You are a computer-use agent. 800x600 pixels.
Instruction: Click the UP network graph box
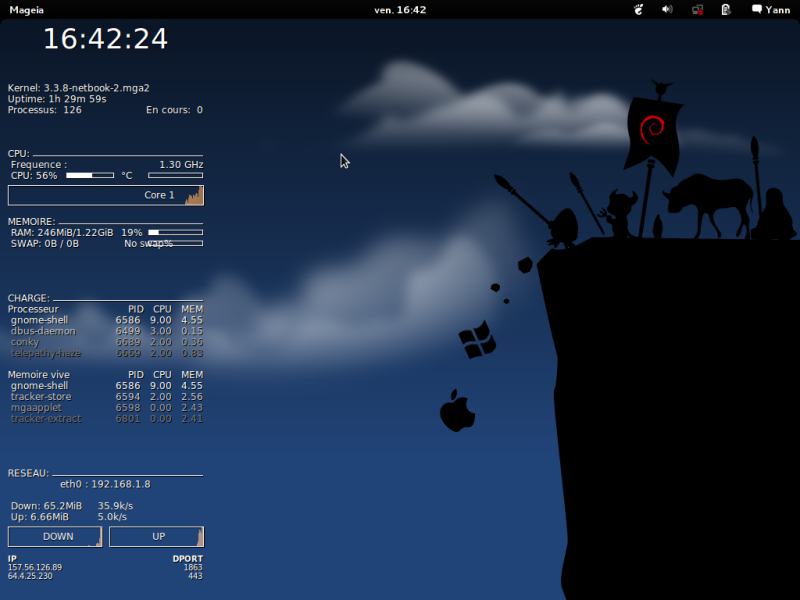point(157,537)
